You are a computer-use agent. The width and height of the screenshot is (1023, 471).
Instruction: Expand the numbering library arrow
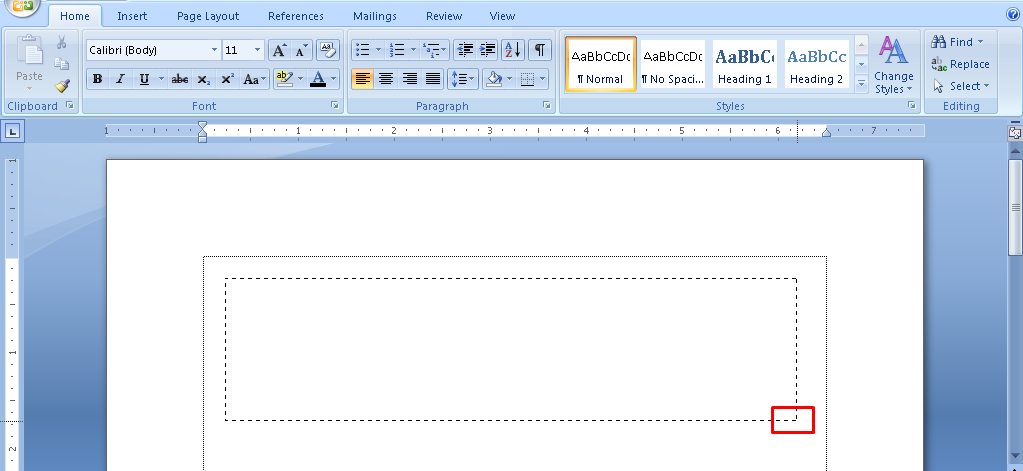(413, 50)
